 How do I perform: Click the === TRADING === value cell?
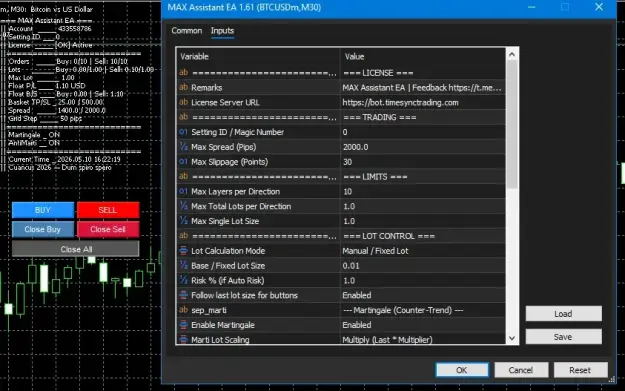point(423,117)
